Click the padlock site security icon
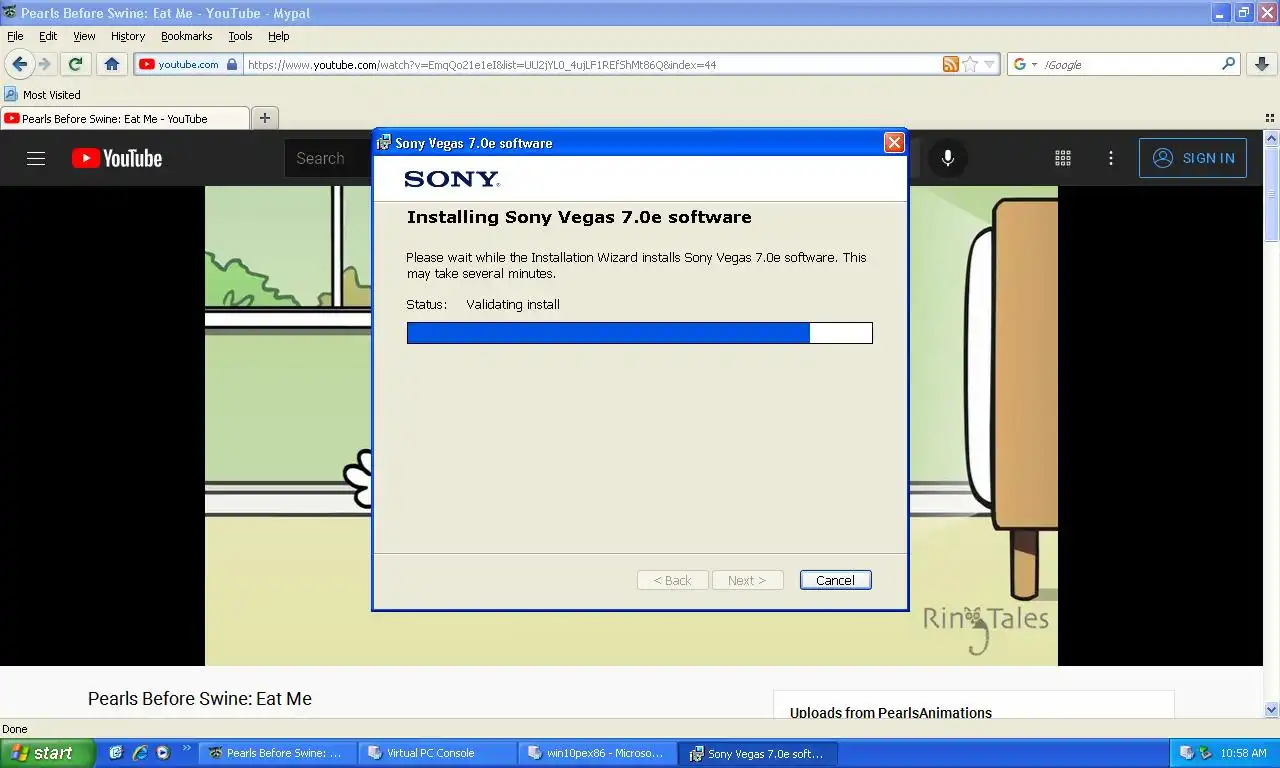The height and width of the screenshot is (768, 1280). click(232, 64)
